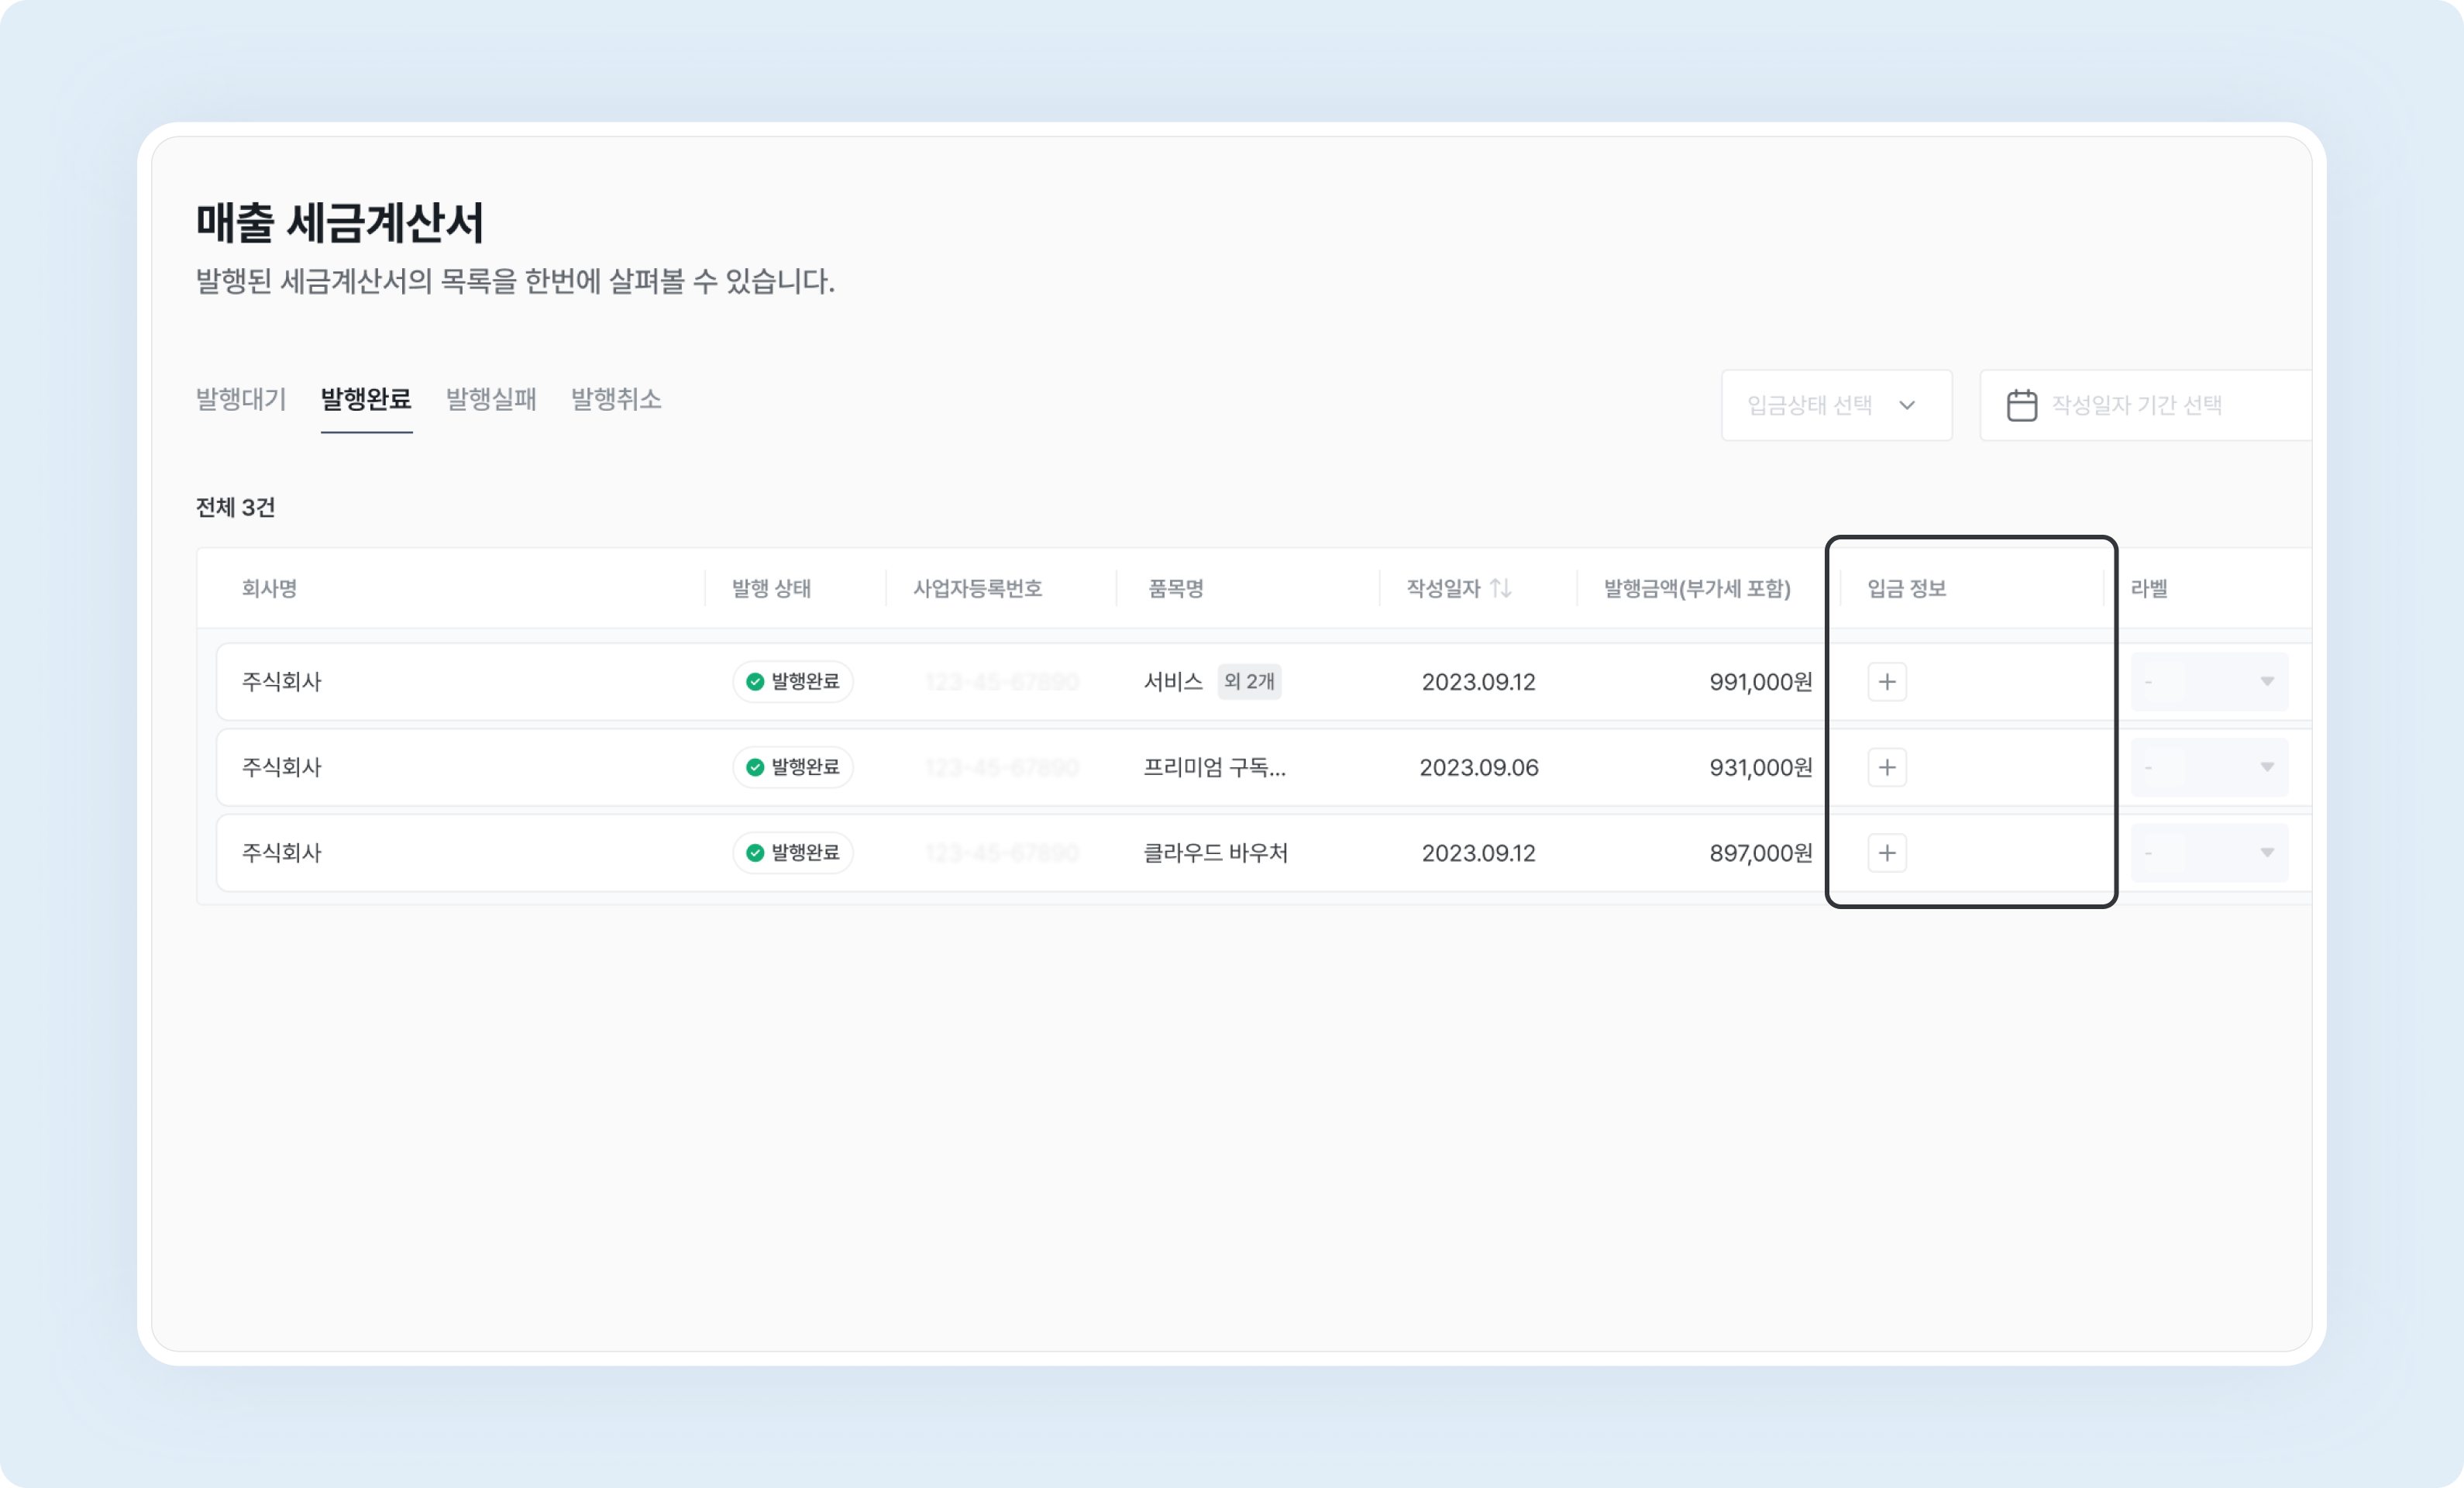The width and height of the screenshot is (2464, 1488).
Task: Click the 라벨 selector on the 프리미엄 구독 row
Action: pos(2210,767)
